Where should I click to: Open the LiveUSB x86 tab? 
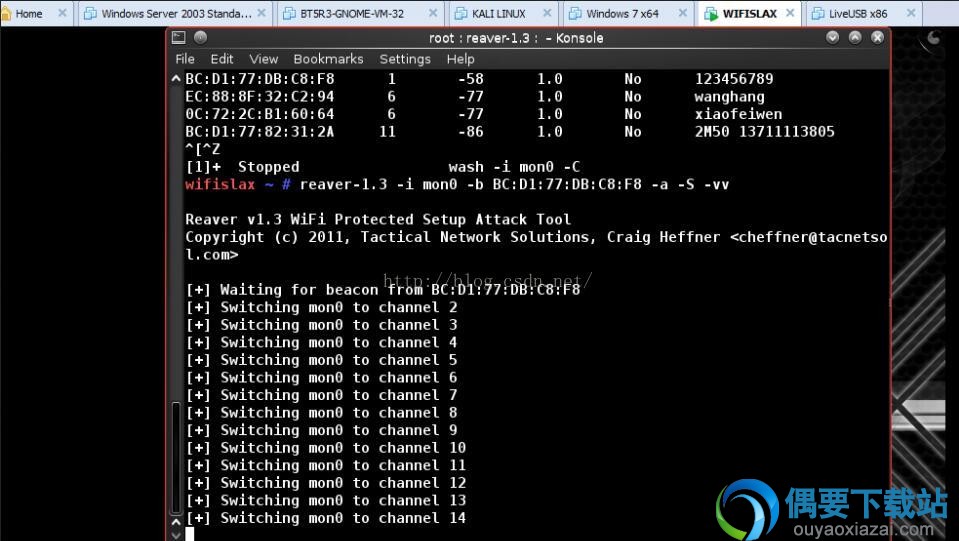[x=864, y=13]
